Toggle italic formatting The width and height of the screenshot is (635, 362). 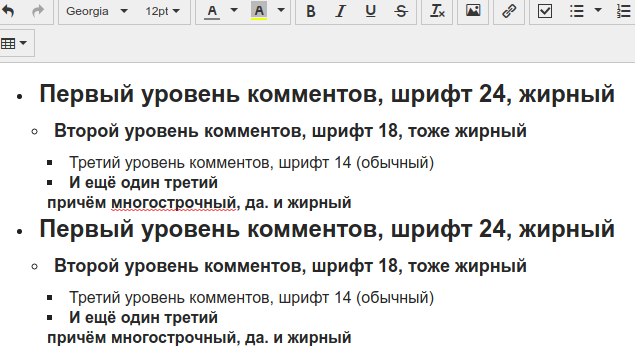click(341, 11)
